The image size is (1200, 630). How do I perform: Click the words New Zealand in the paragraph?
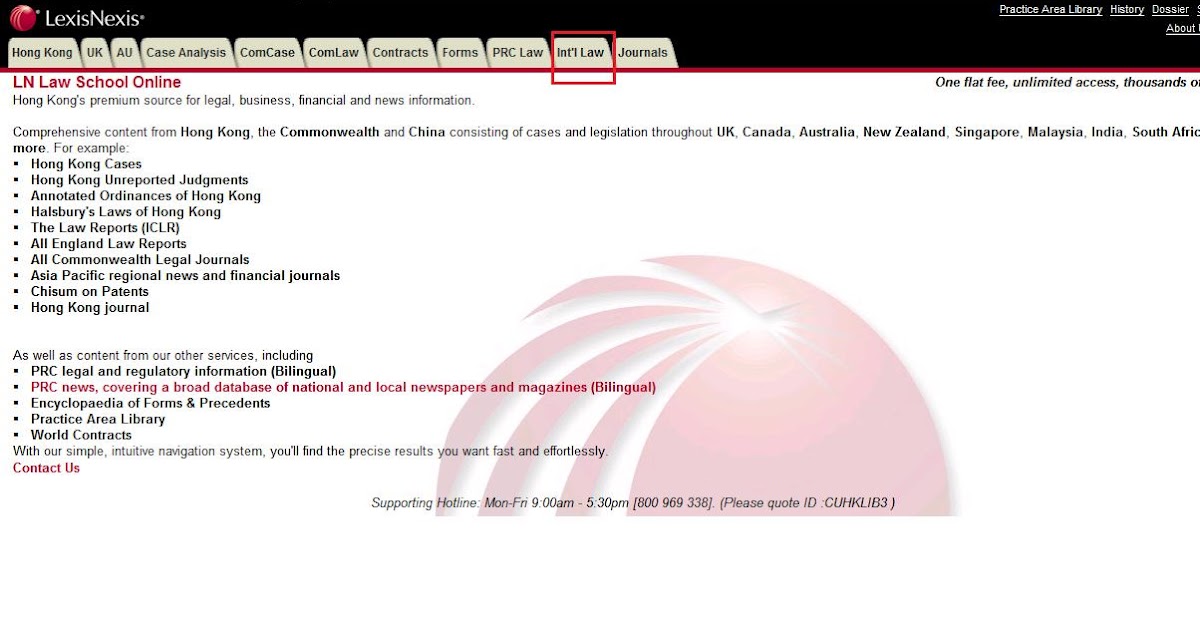click(x=904, y=132)
